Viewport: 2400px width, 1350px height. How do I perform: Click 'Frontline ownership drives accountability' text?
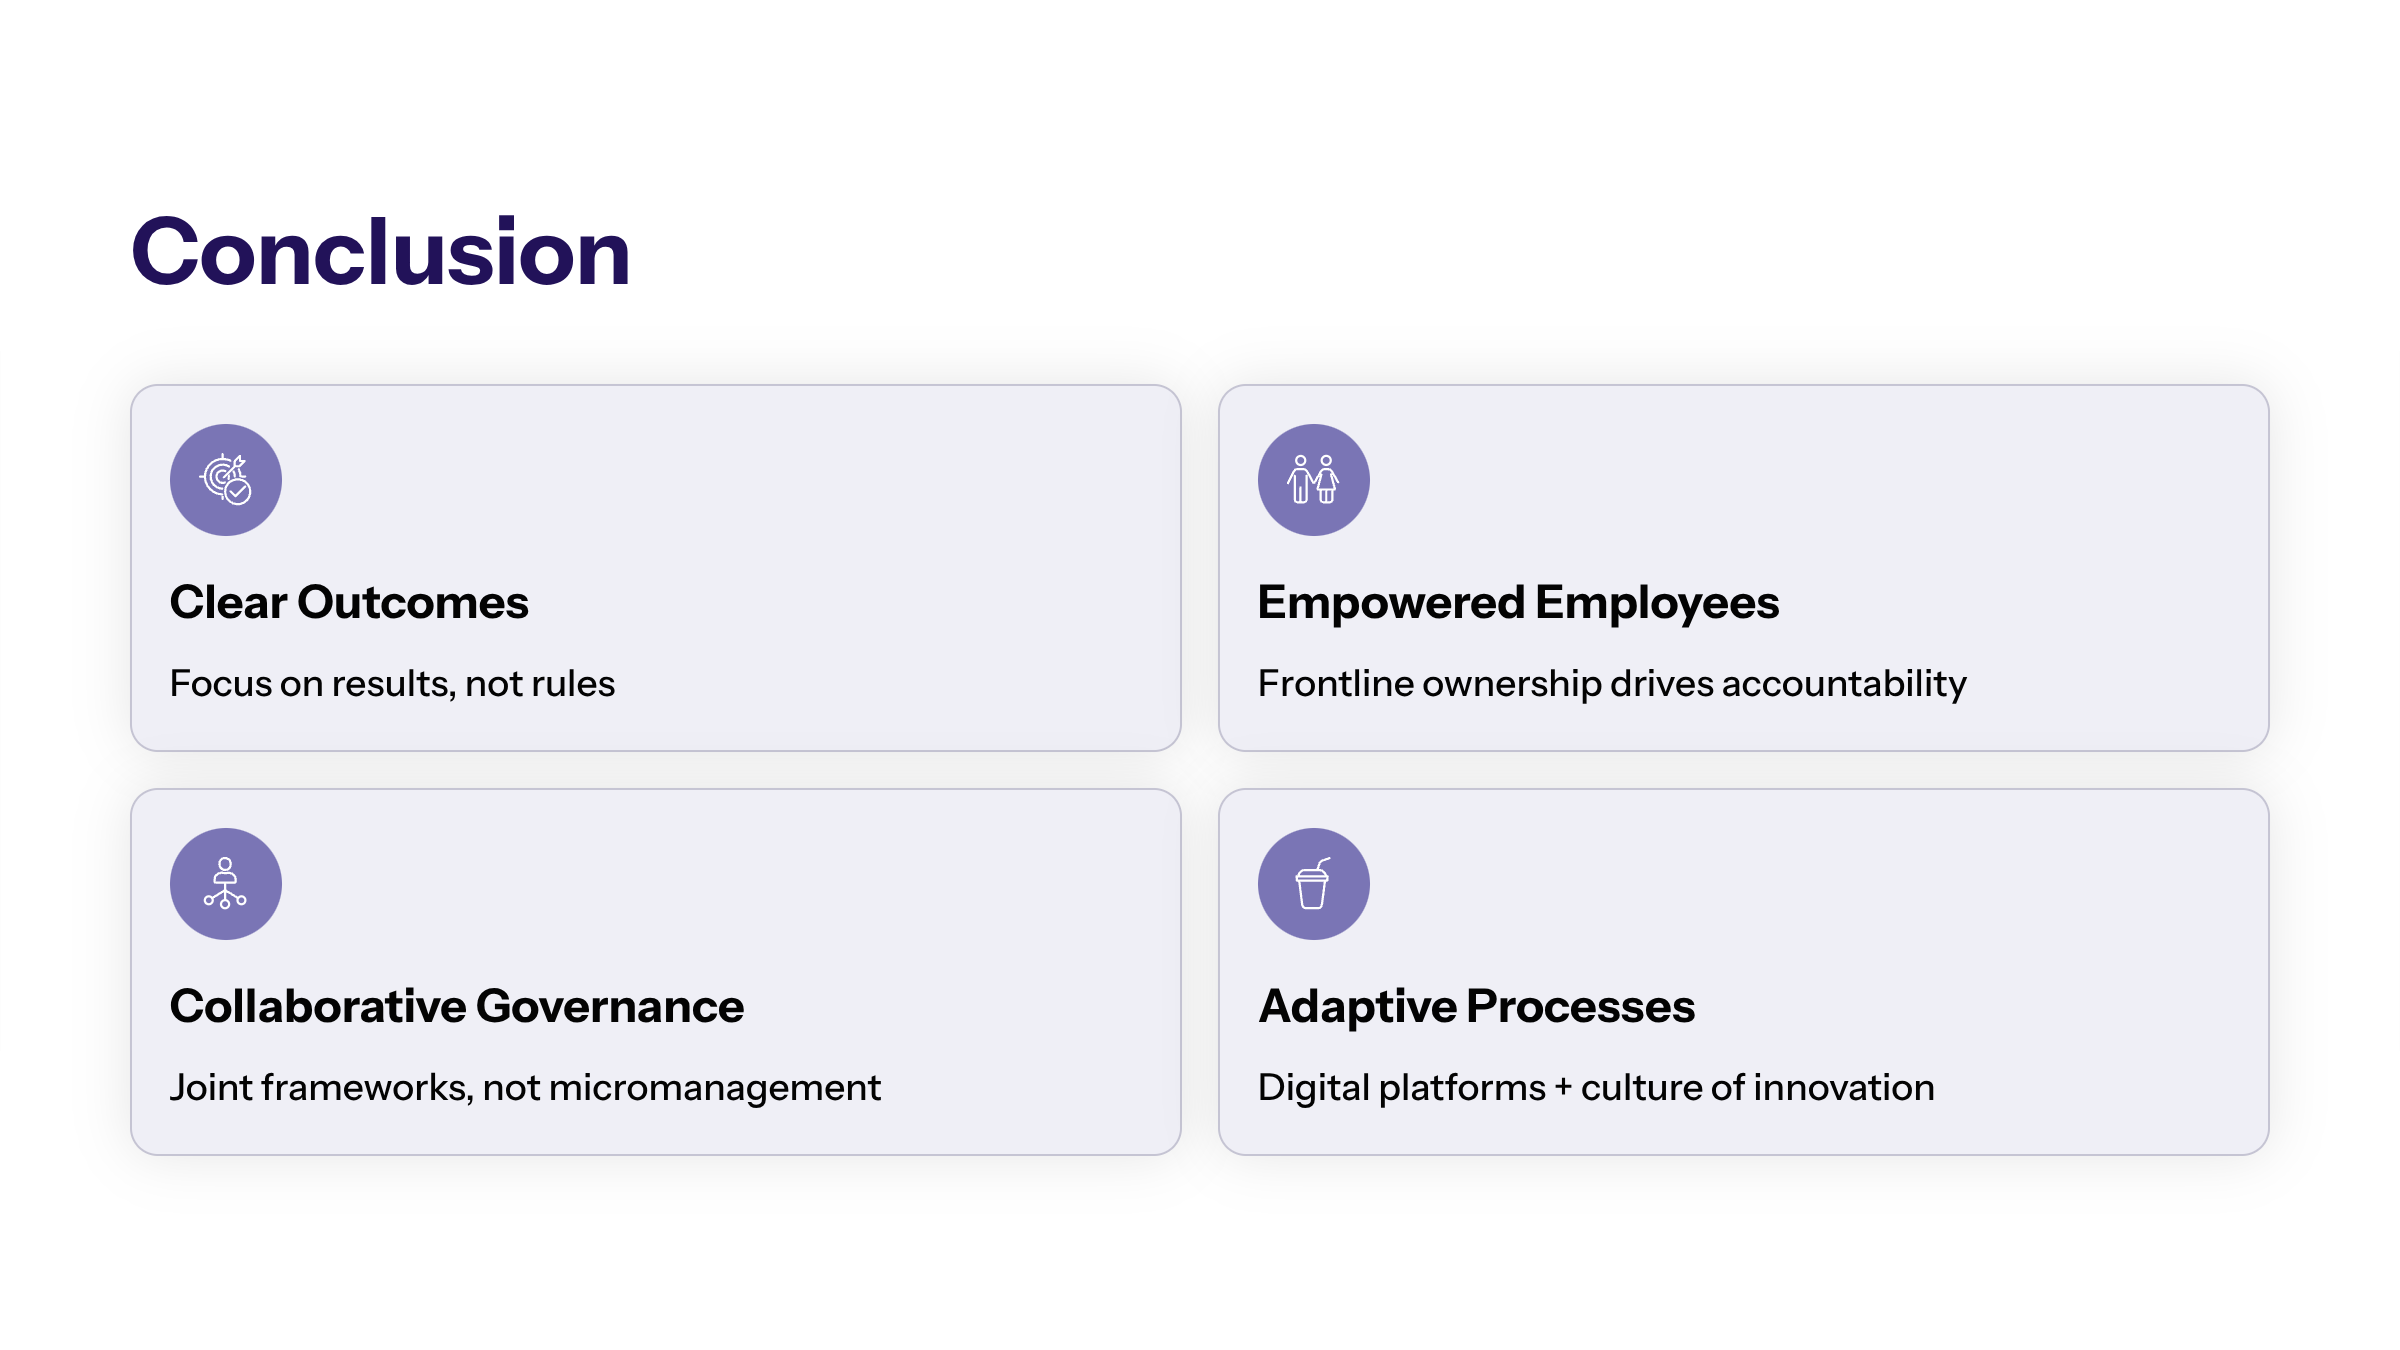[x=1612, y=684]
